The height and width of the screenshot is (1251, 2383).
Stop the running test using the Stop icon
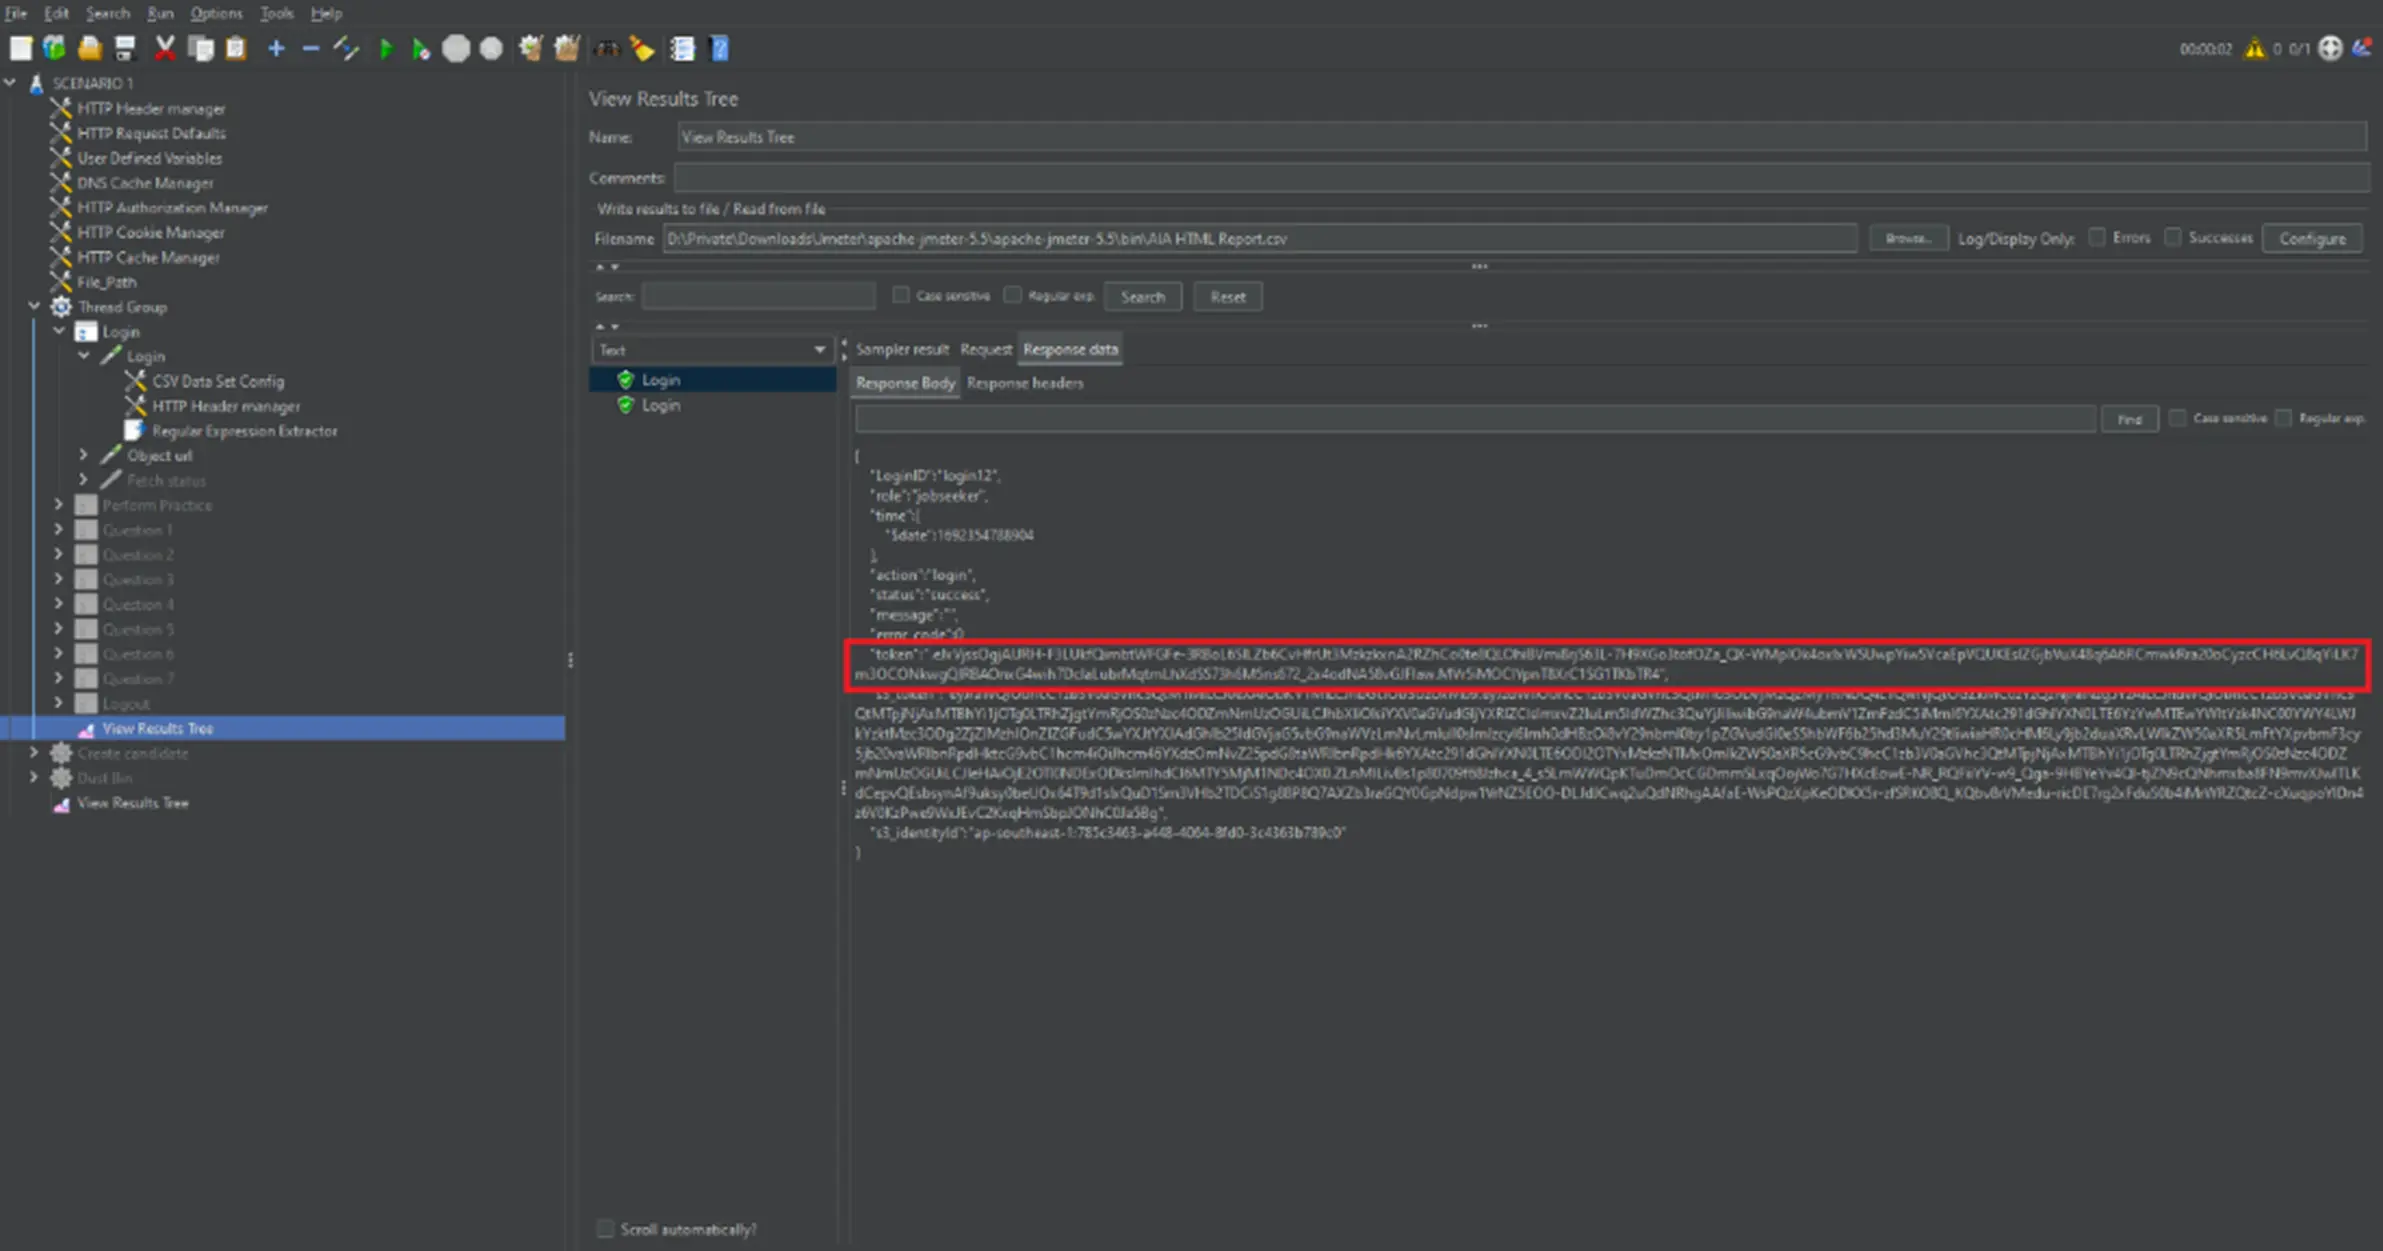pyautogui.click(x=456, y=47)
